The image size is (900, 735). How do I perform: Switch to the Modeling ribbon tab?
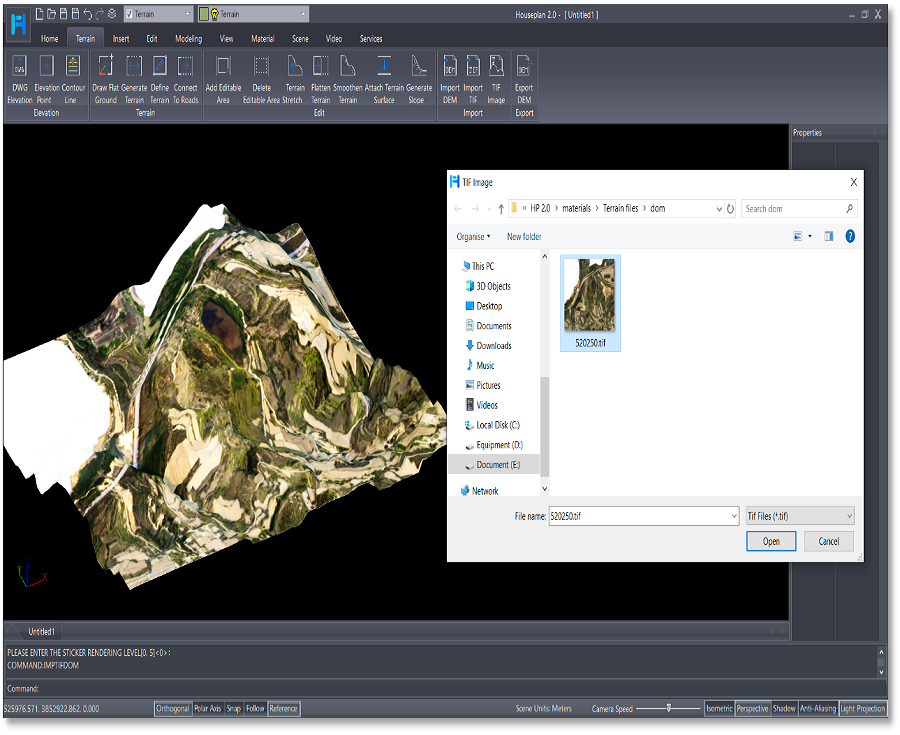(x=191, y=38)
